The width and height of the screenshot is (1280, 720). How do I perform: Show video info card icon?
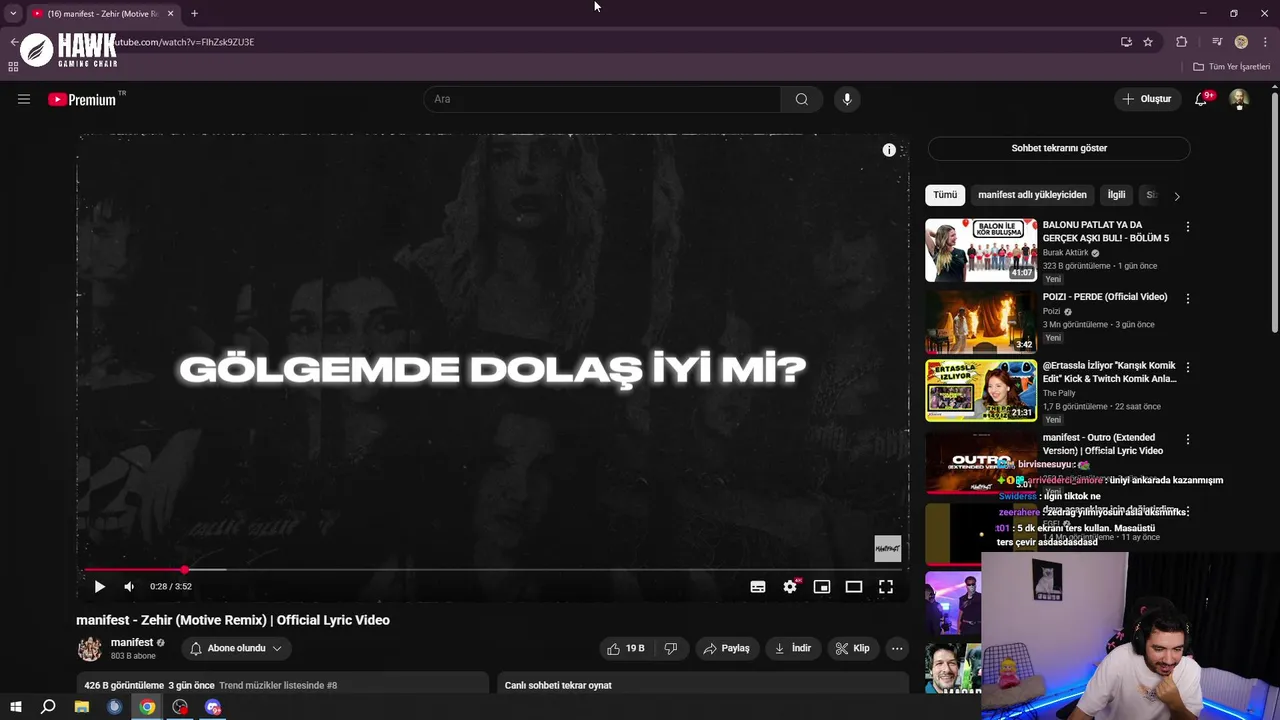pyautogui.click(x=889, y=150)
